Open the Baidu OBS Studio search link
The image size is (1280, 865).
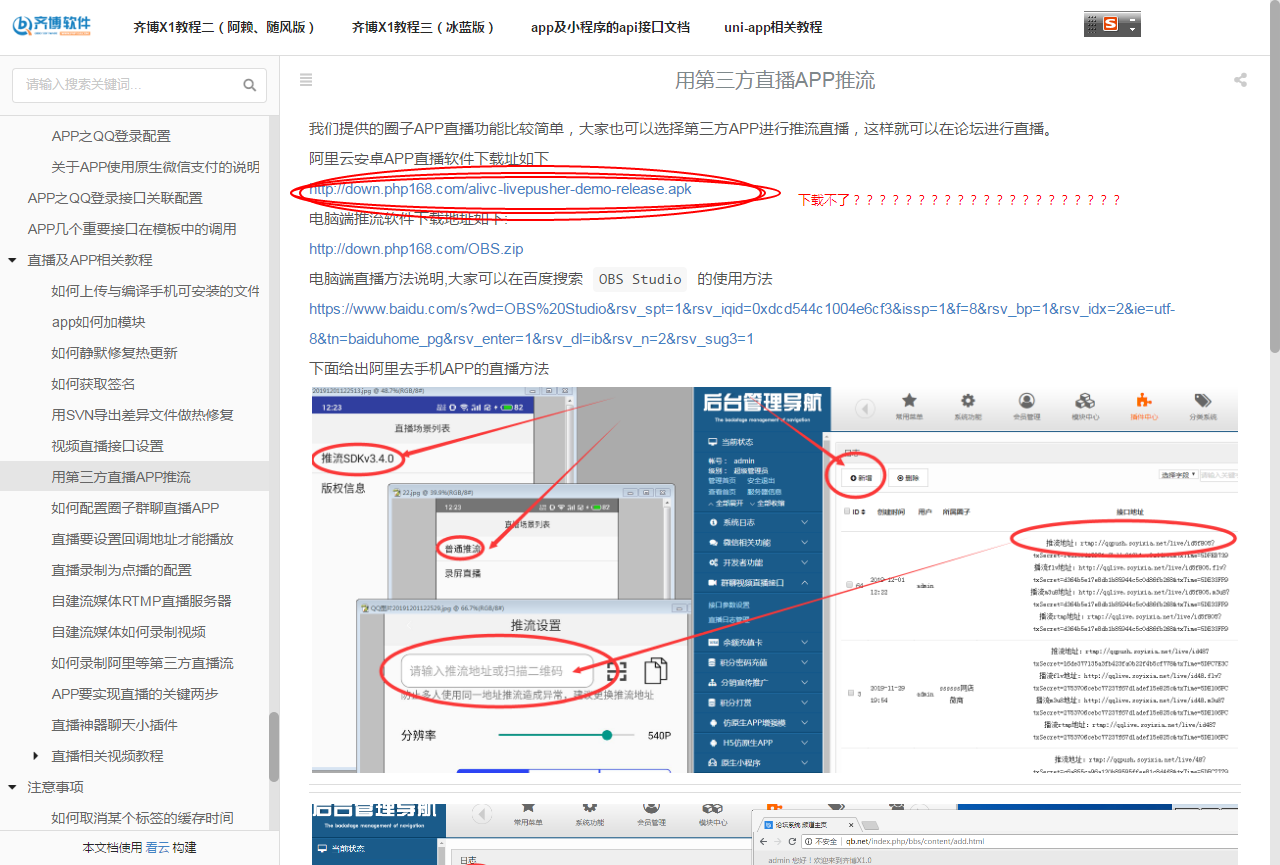coord(741,309)
